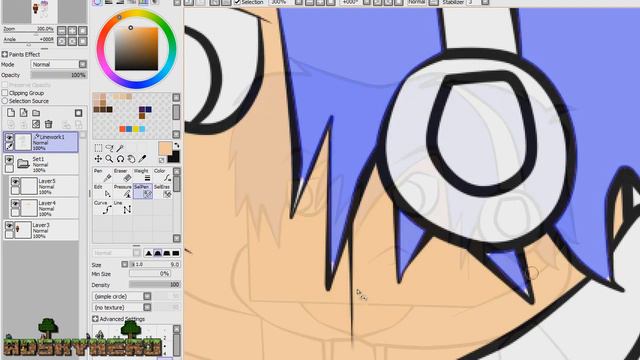
Task: Tick the link box under Layer5's eye
Action: point(16,191)
